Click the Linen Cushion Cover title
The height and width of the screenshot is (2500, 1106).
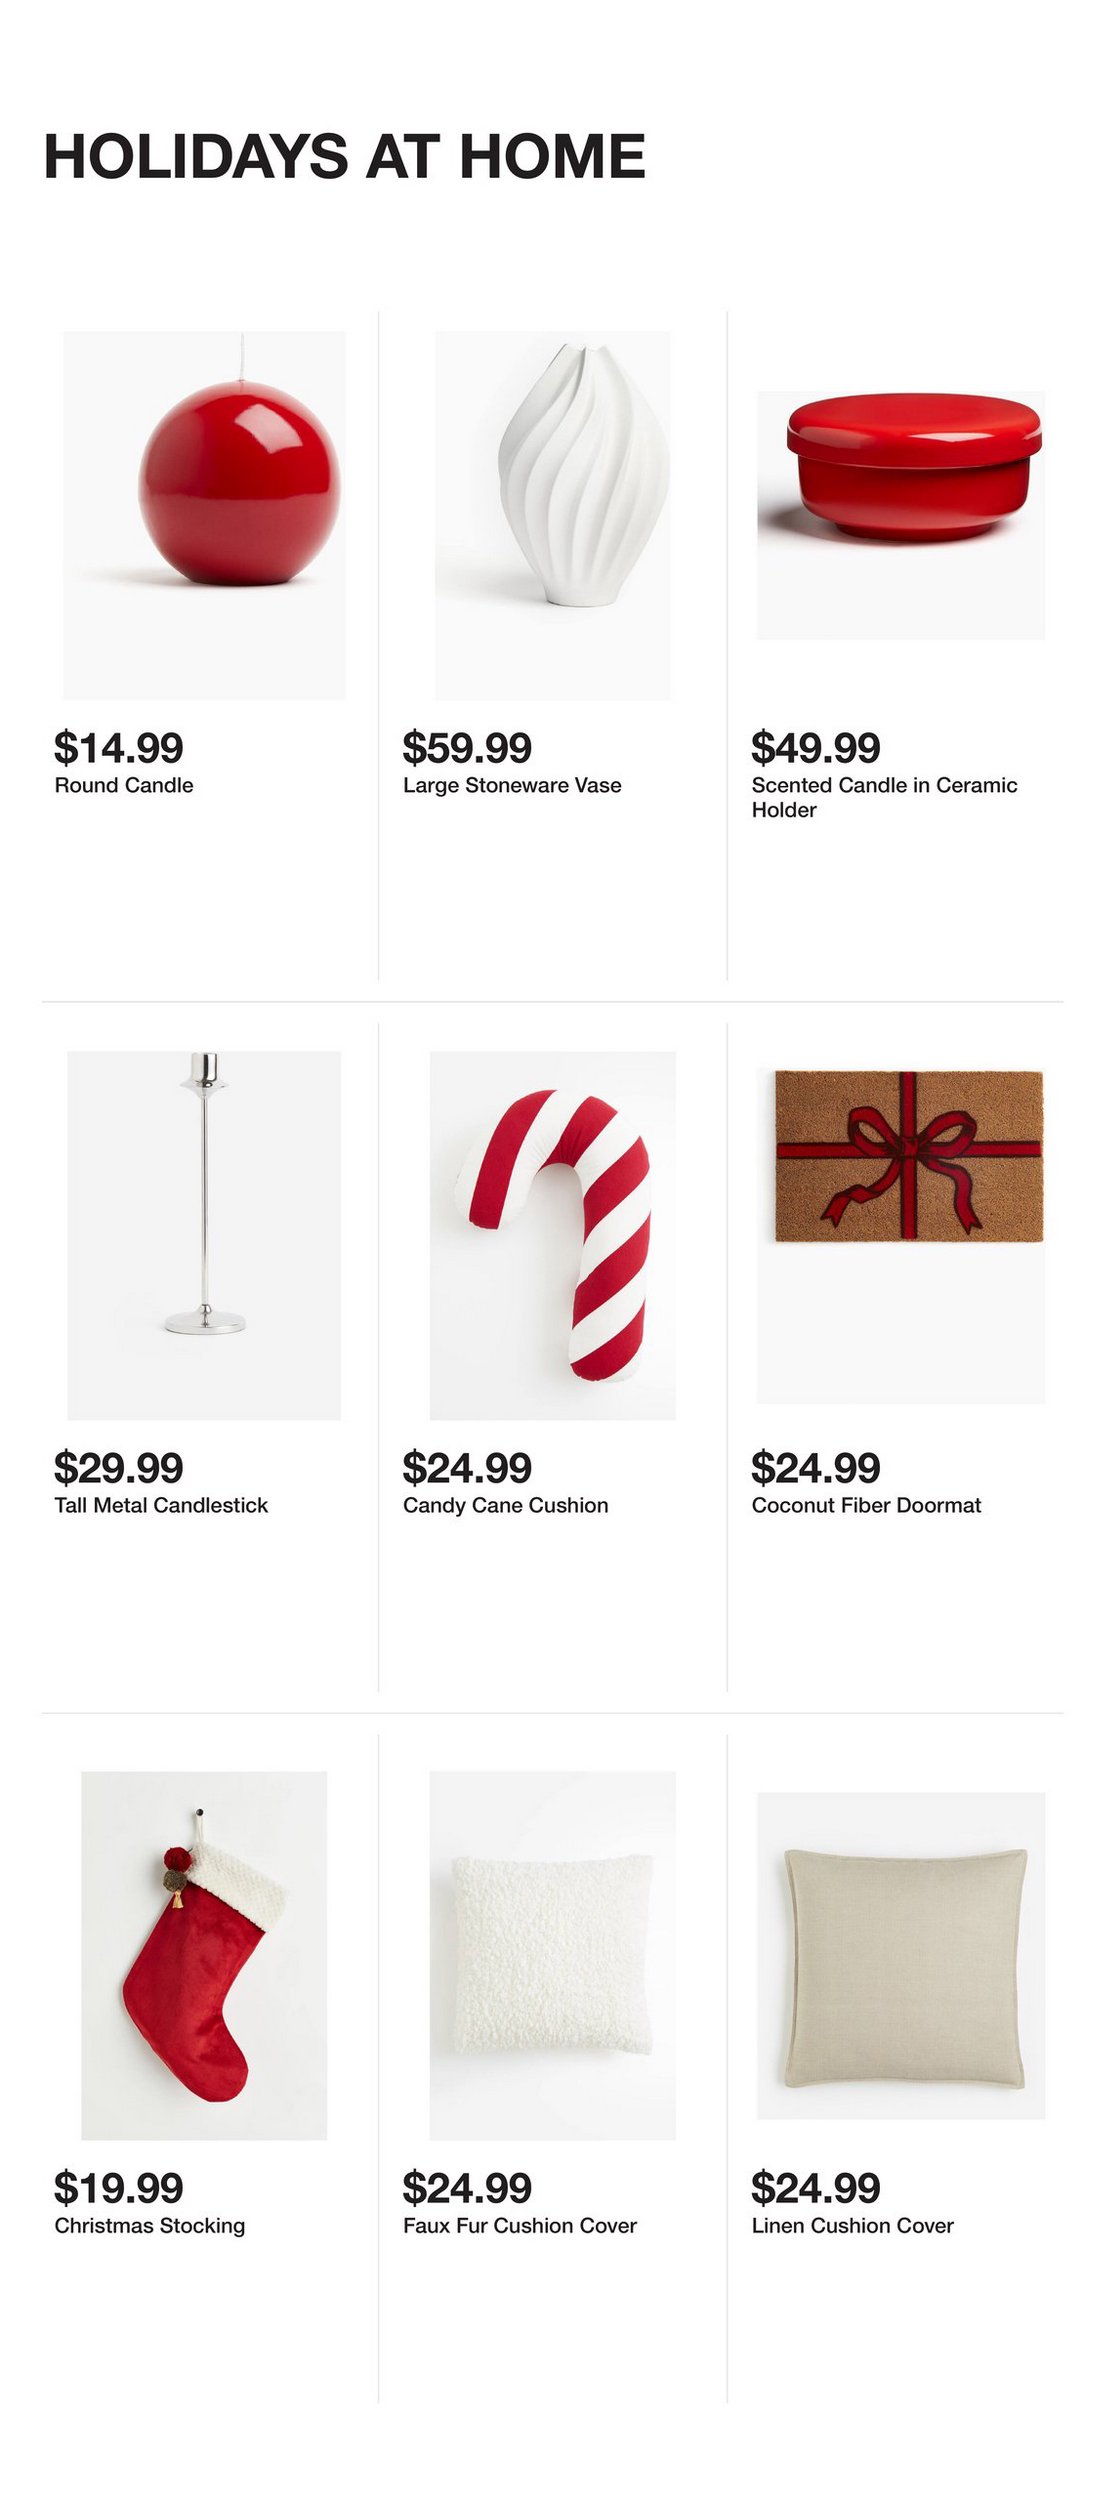point(852,2225)
